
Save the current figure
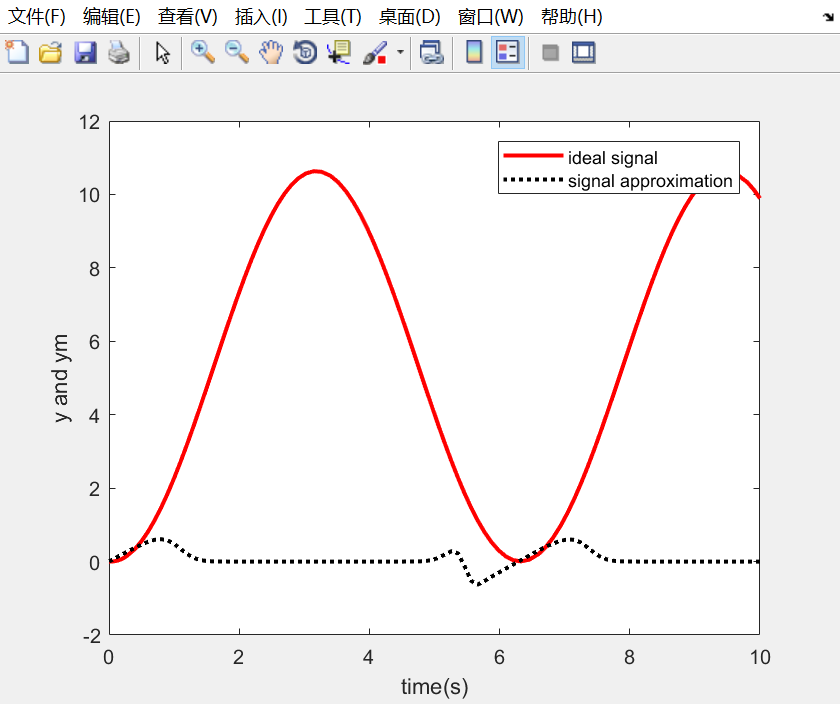point(85,52)
